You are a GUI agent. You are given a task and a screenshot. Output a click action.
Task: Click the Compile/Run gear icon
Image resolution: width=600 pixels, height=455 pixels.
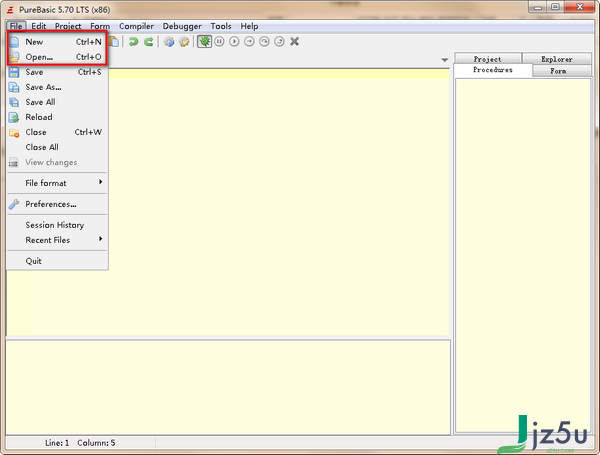click(169, 41)
